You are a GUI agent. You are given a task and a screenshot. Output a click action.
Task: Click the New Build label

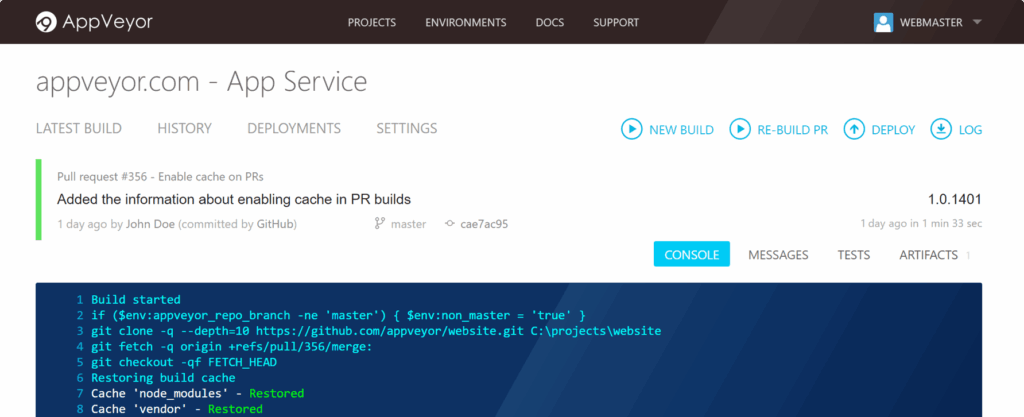pos(681,130)
